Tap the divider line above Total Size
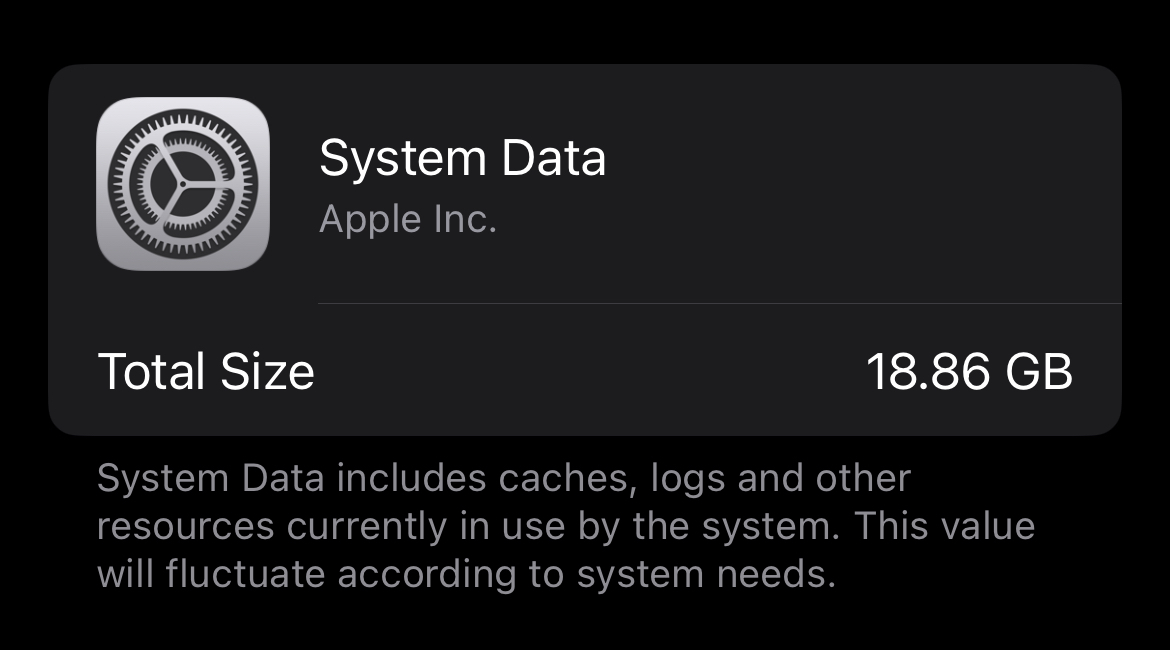Screen dimensions: 1170x650 718,302
